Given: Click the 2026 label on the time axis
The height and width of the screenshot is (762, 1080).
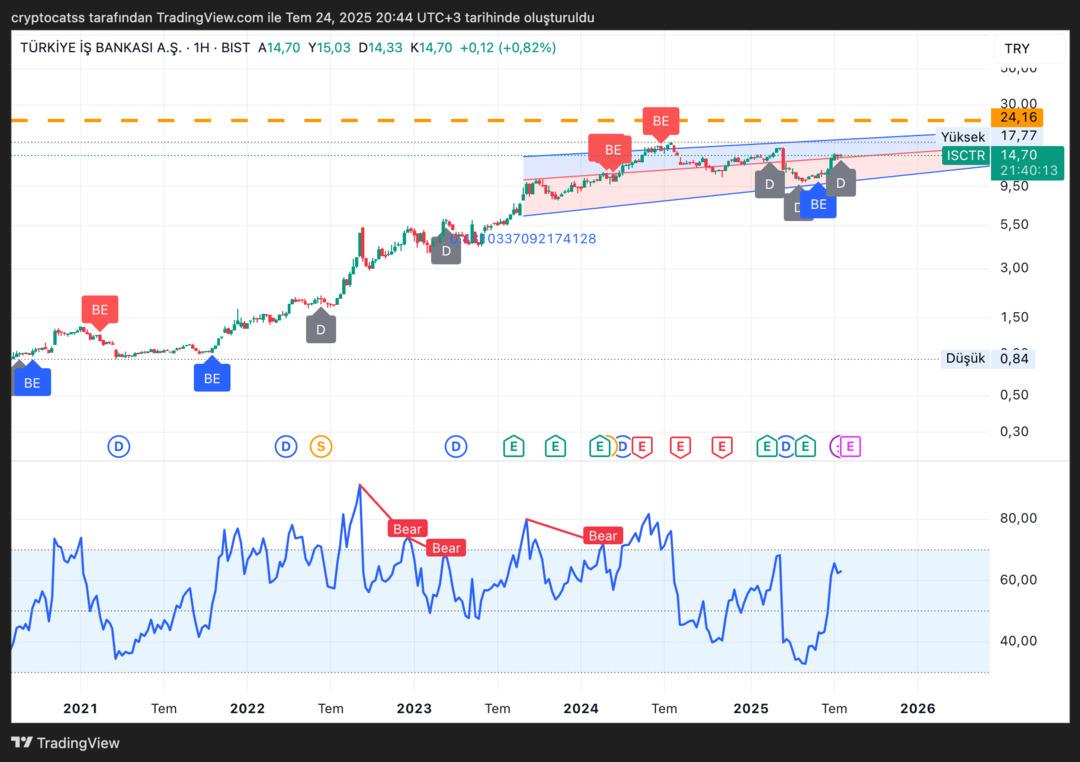Looking at the screenshot, I should point(917,708).
